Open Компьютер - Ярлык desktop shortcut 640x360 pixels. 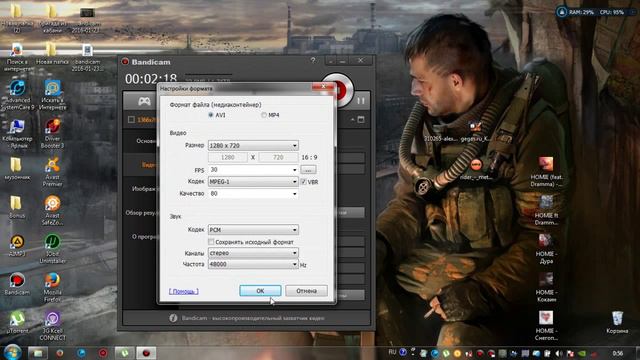[17, 134]
